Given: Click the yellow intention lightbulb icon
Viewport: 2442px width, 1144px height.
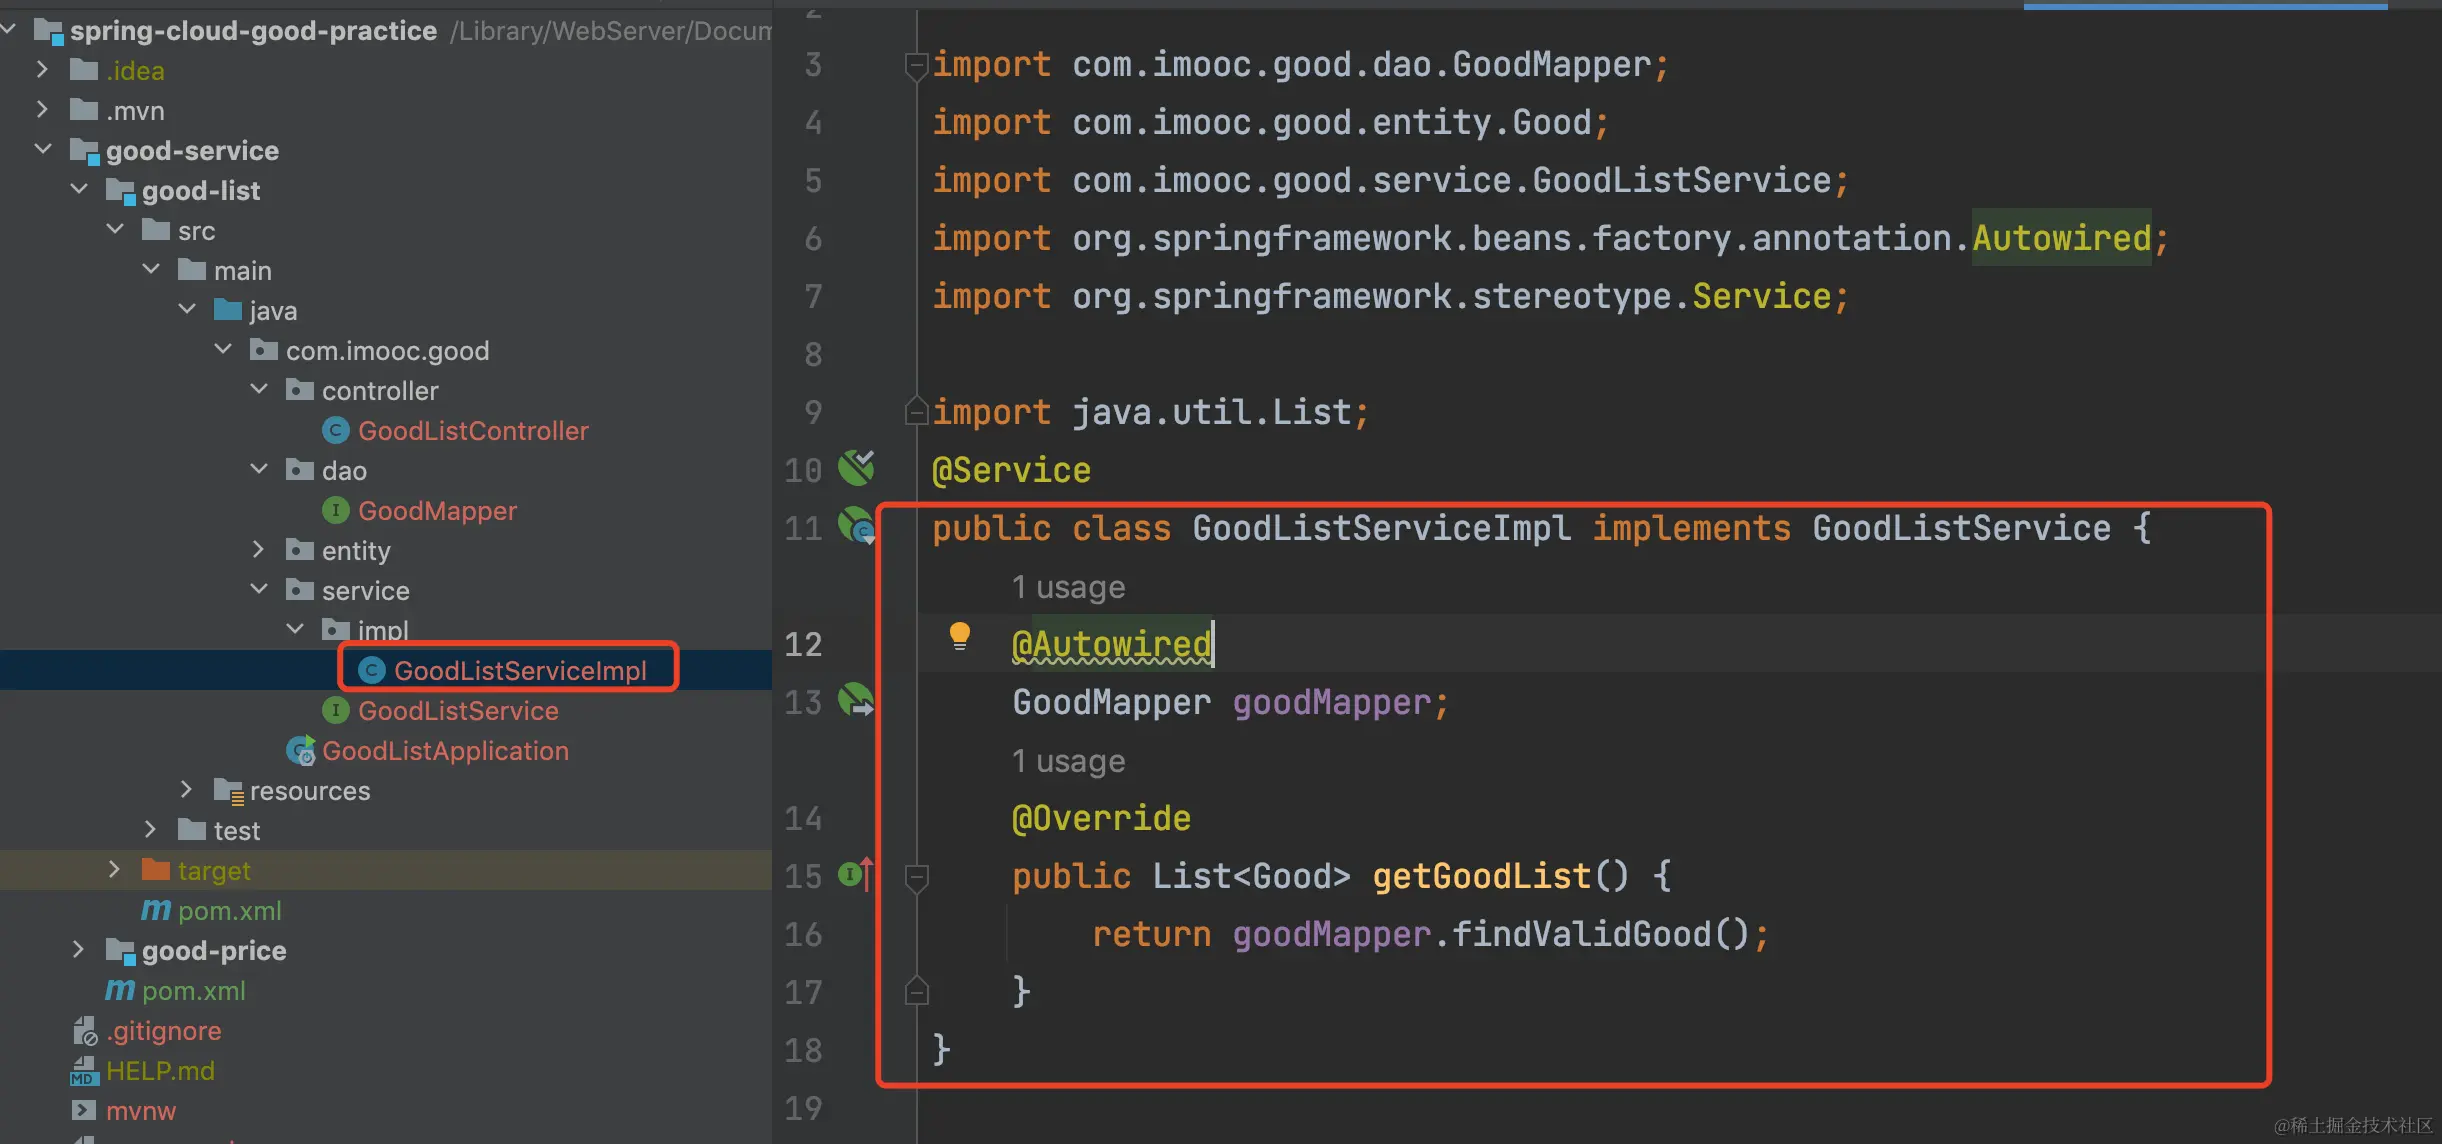Looking at the screenshot, I should (x=959, y=635).
